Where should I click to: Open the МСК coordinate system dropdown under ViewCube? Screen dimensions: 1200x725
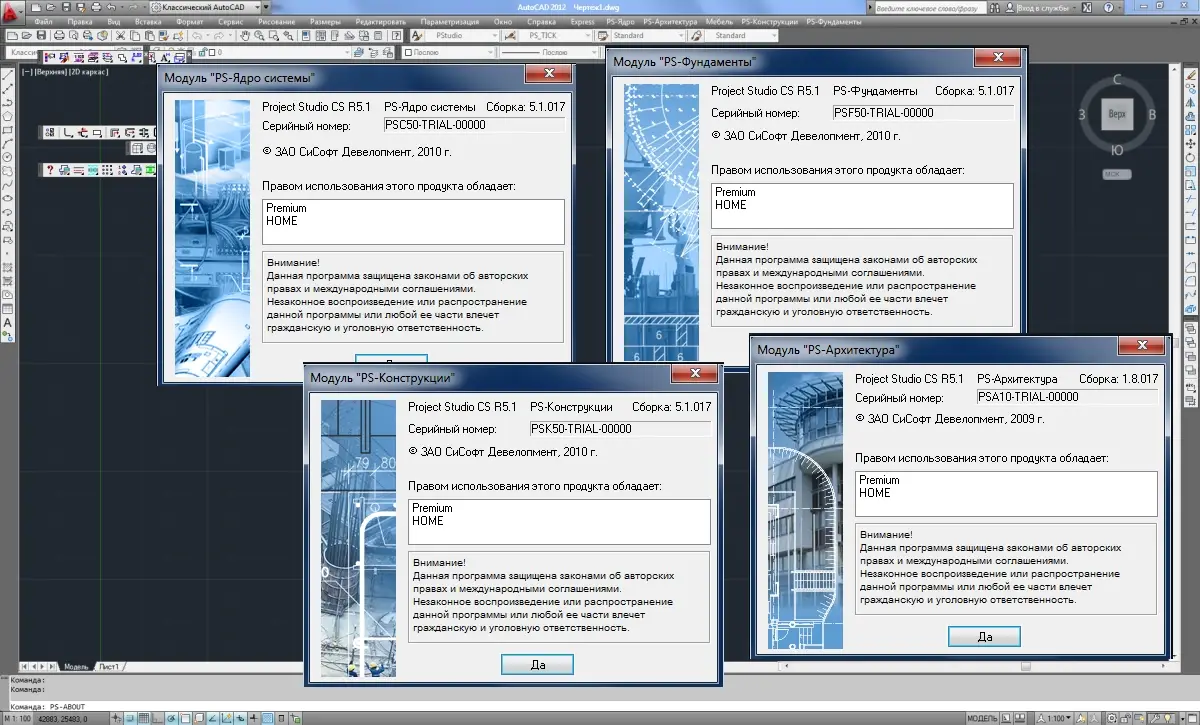click(1117, 174)
